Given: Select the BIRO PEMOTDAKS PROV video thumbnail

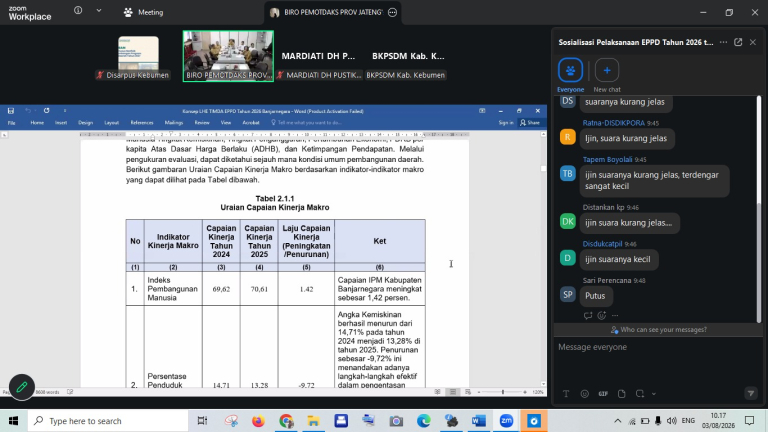Looking at the screenshot, I should [x=228, y=56].
